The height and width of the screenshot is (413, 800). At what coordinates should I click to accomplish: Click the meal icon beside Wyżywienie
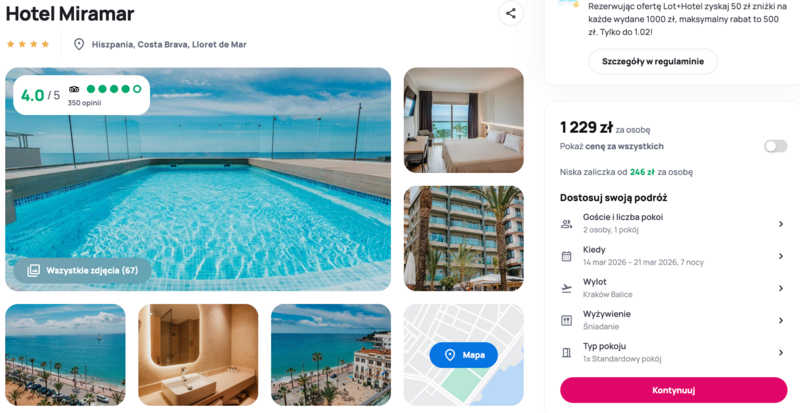566,321
